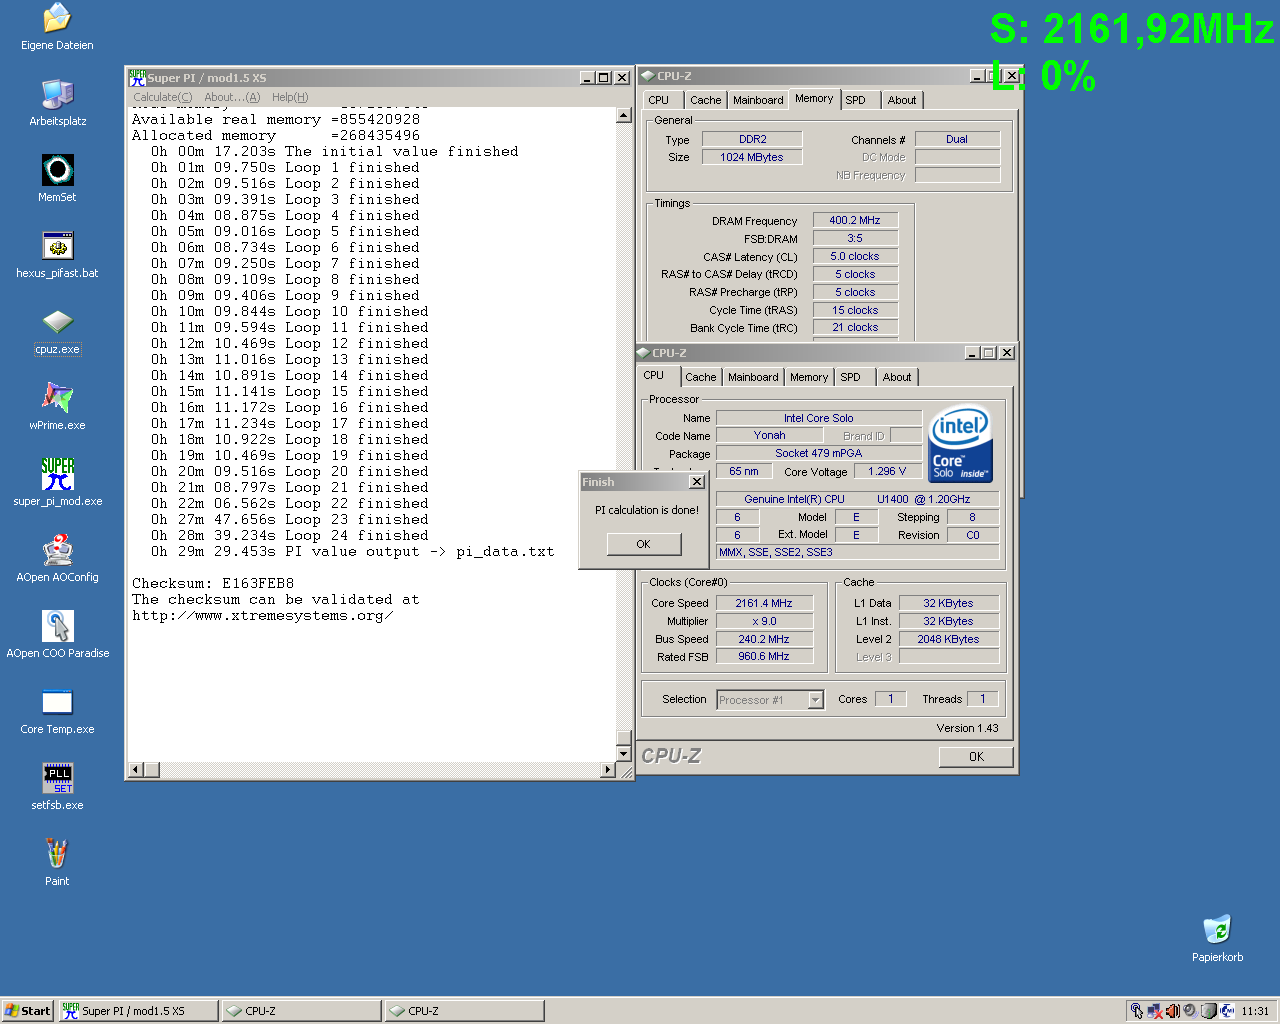Click the CAS# Latency value 5.0 clocks
The image size is (1280, 1024).
pos(855,256)
